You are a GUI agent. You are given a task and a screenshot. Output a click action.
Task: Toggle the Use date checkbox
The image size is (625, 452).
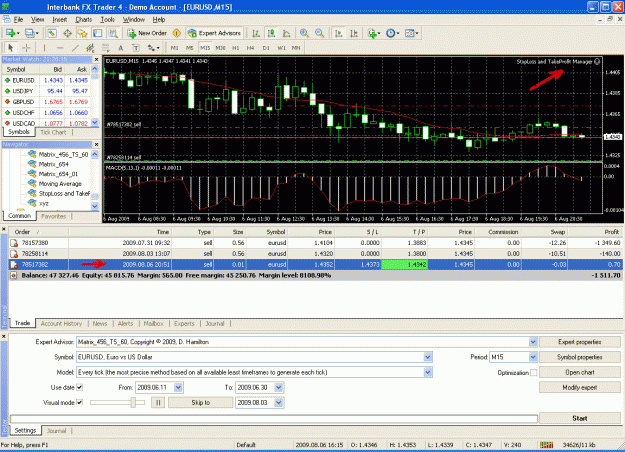click(x=79, y=387)
